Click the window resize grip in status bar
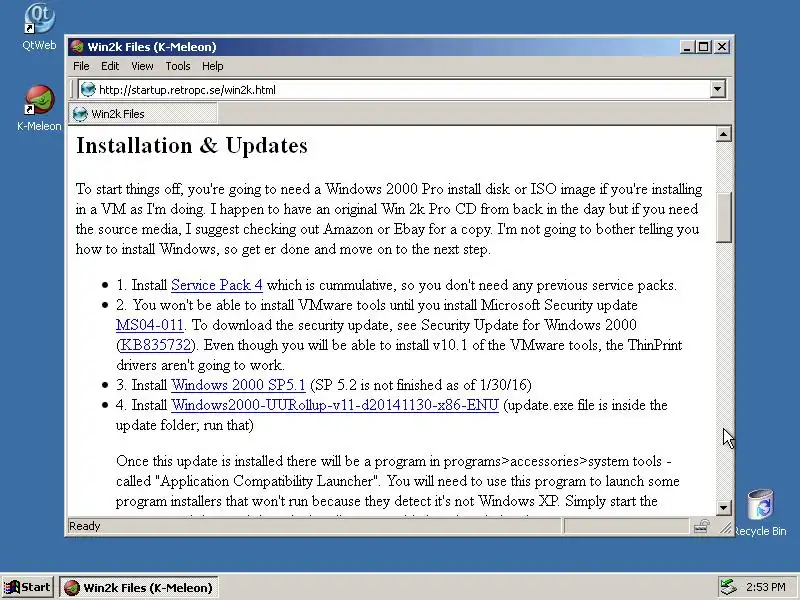The width and height of the screenshot is (800, 600). pos(725,528)
